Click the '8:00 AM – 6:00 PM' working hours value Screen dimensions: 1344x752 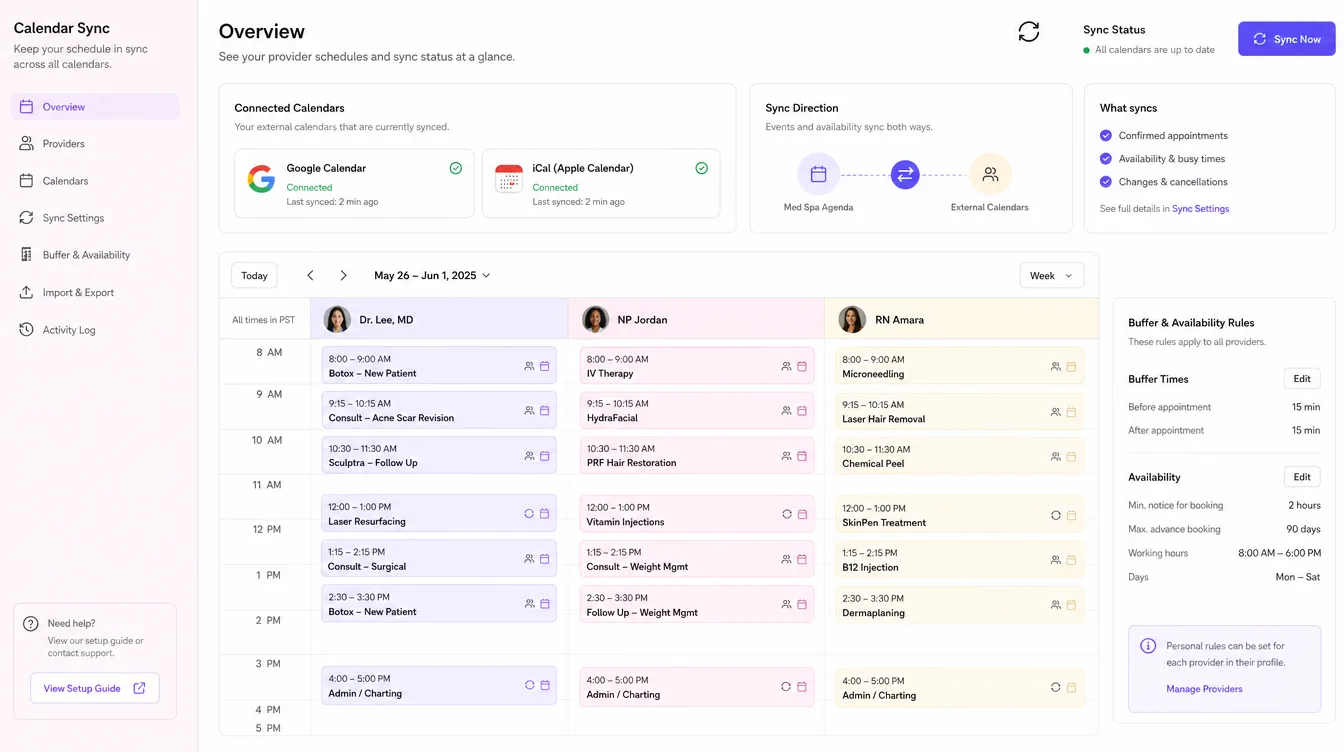[x=1279, y=553]
